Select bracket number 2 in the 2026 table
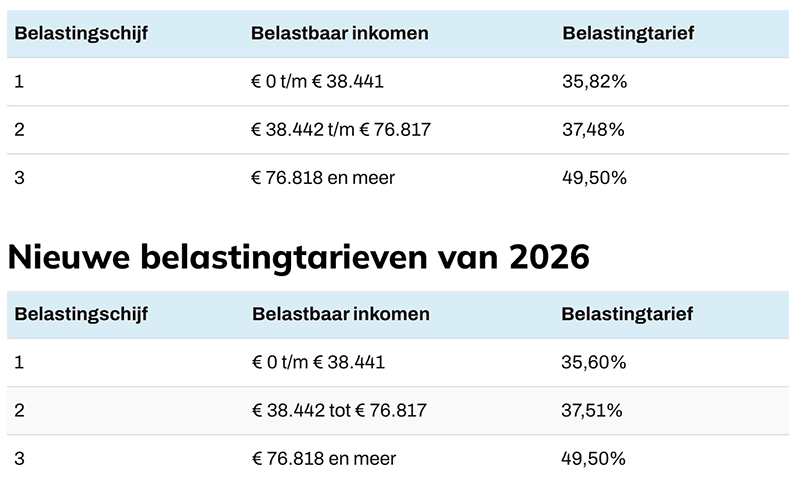Screen dimensions: 800x480 [x=20, y=411]
